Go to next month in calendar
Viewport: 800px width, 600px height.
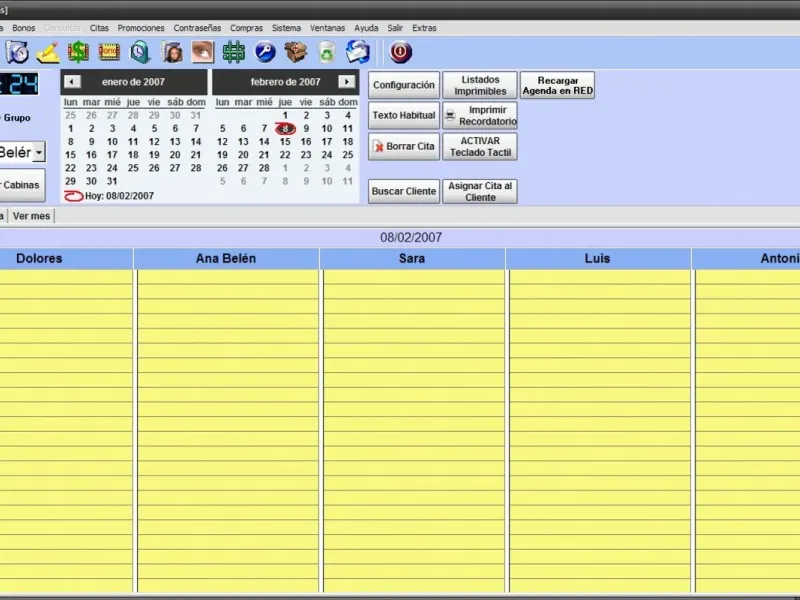point(346,82)
